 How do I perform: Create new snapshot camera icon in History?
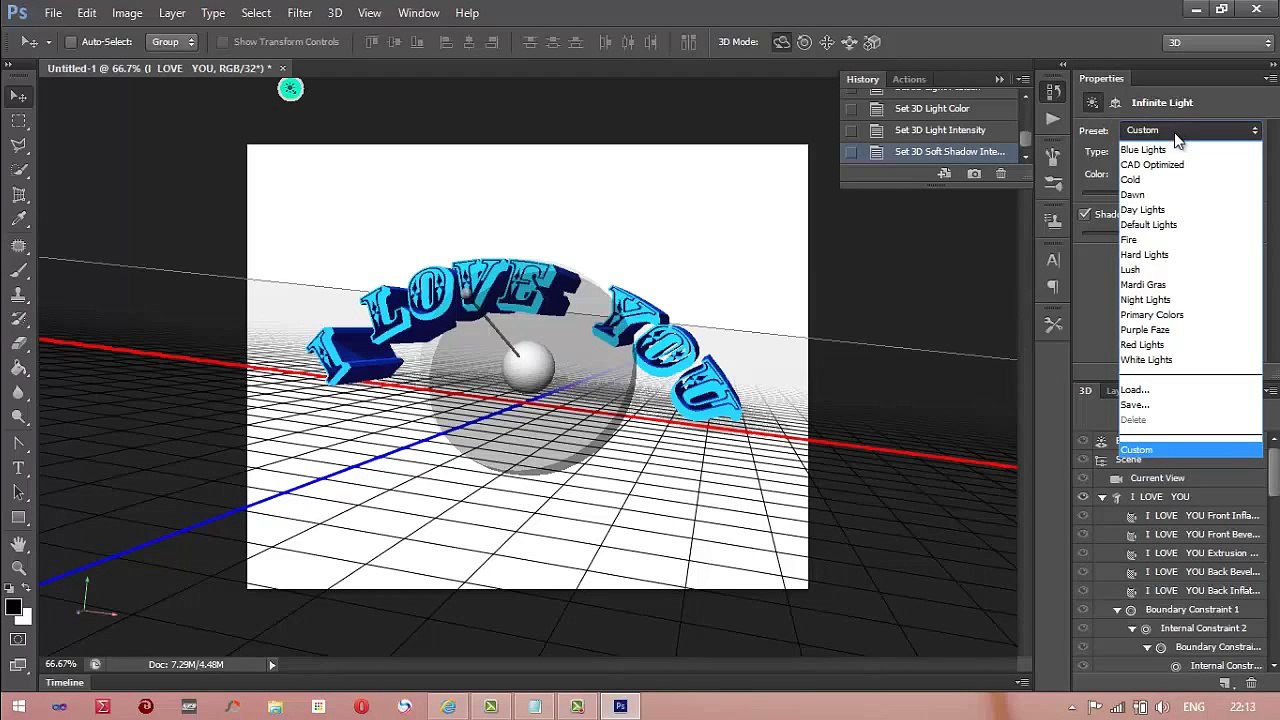(x=974, y=174)
